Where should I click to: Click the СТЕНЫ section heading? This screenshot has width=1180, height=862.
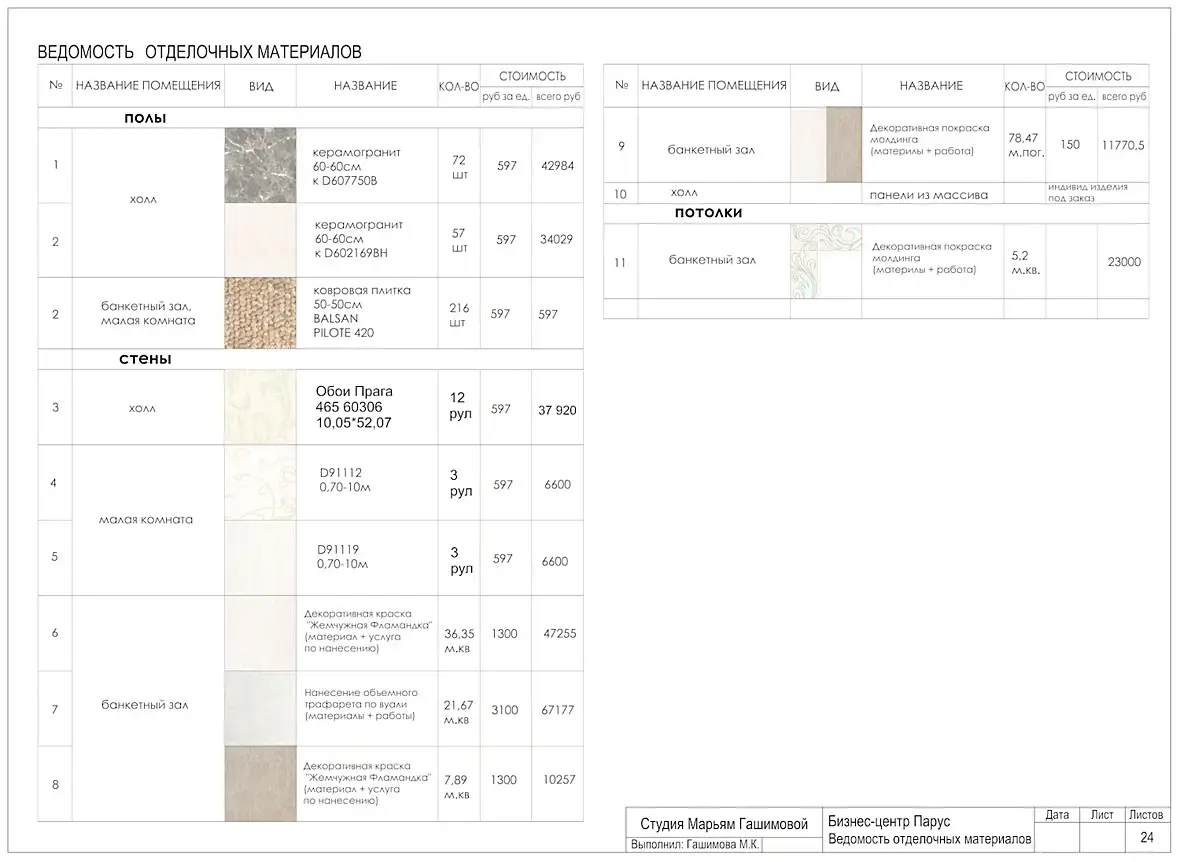tap(145, 359)
